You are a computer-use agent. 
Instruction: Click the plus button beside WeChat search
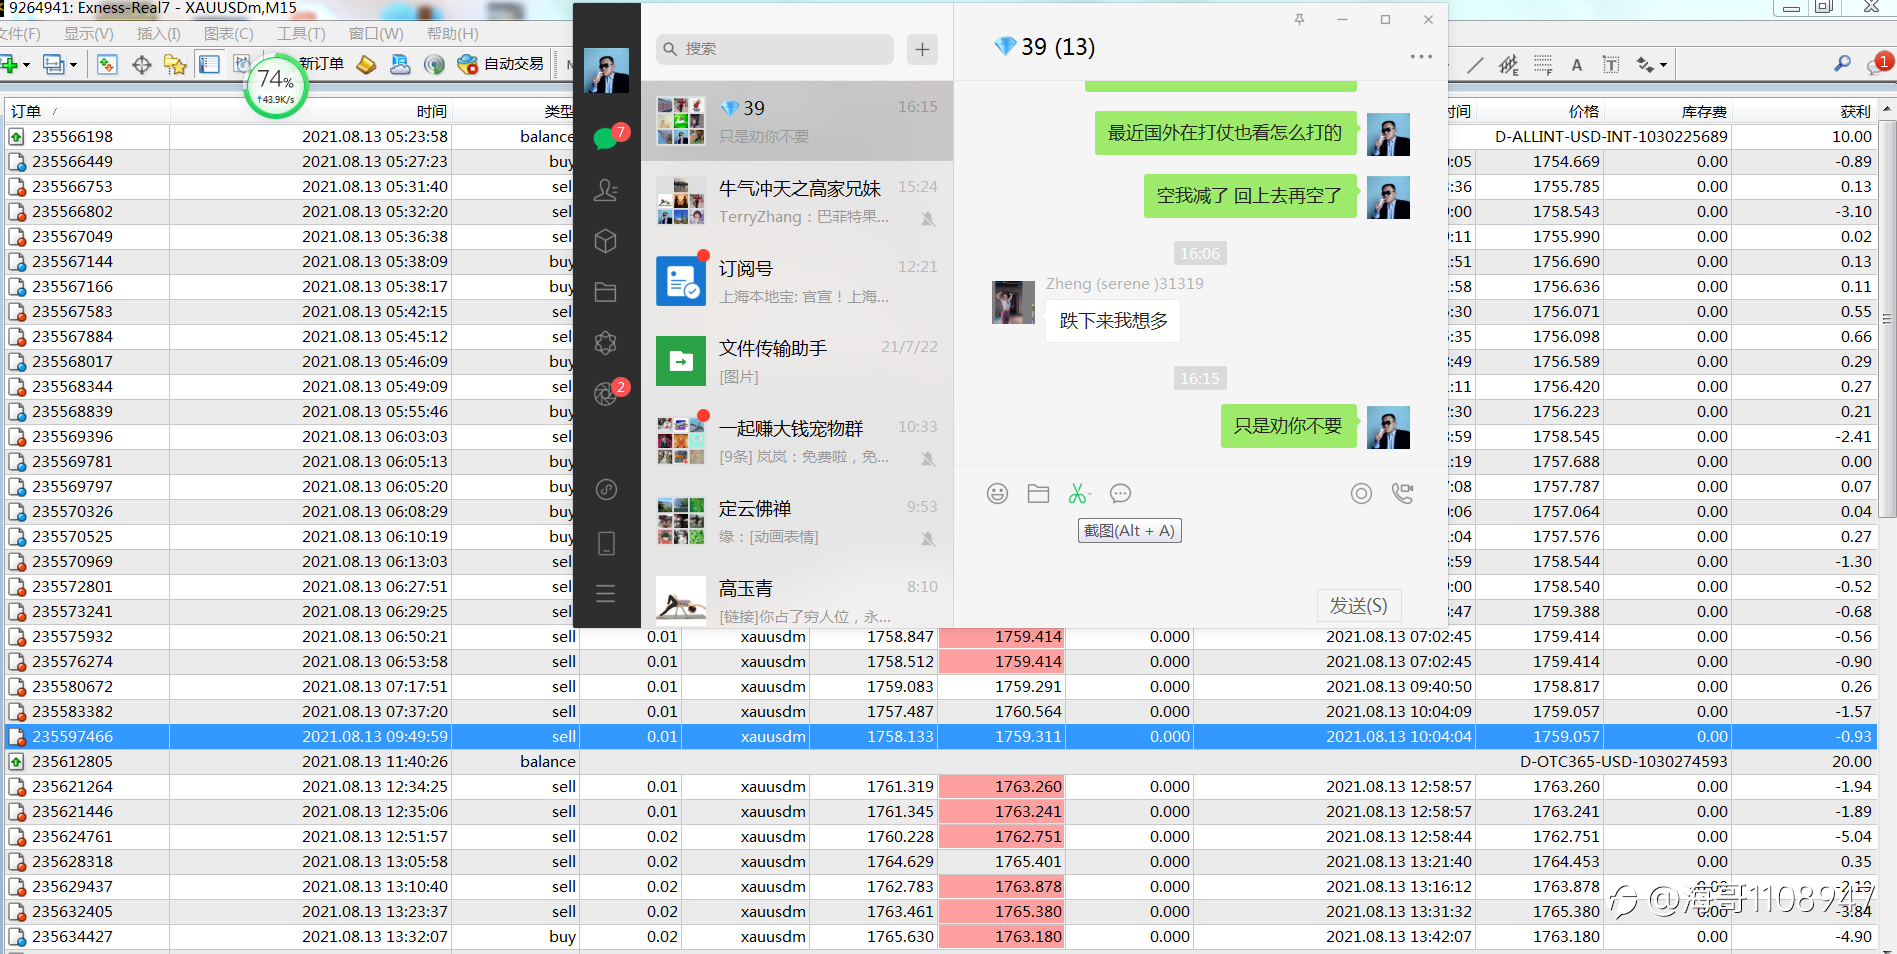(922, 49)
